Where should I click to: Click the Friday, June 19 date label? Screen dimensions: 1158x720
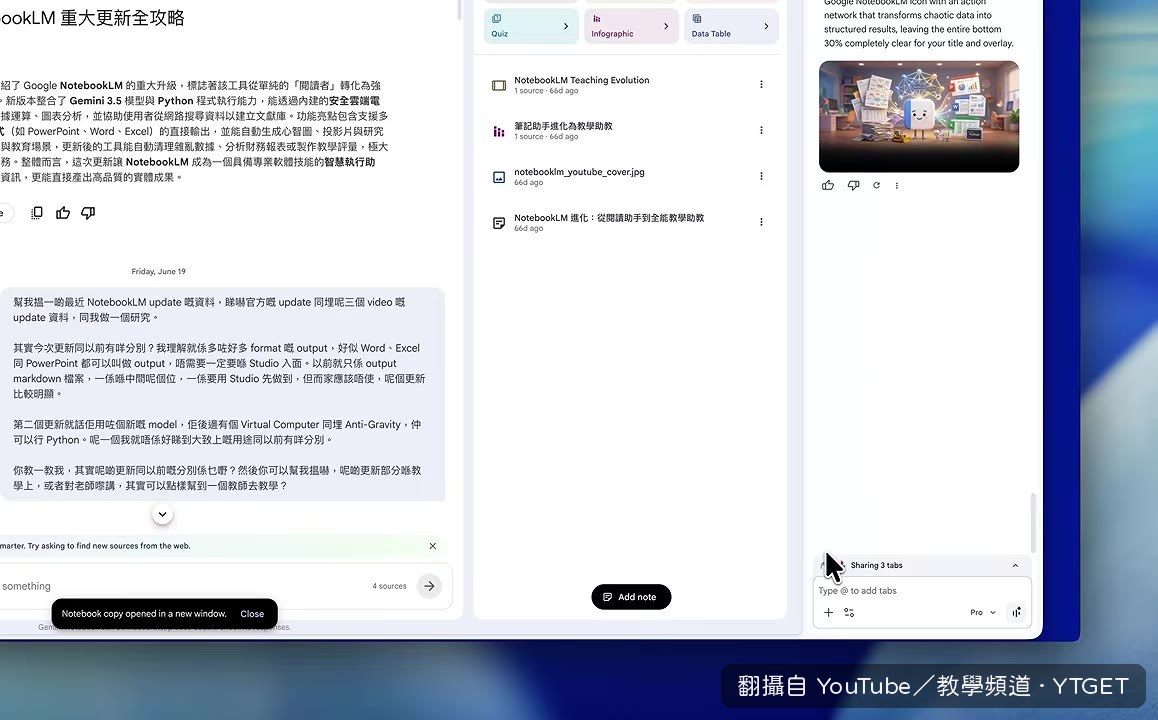(x=159, y=271)
